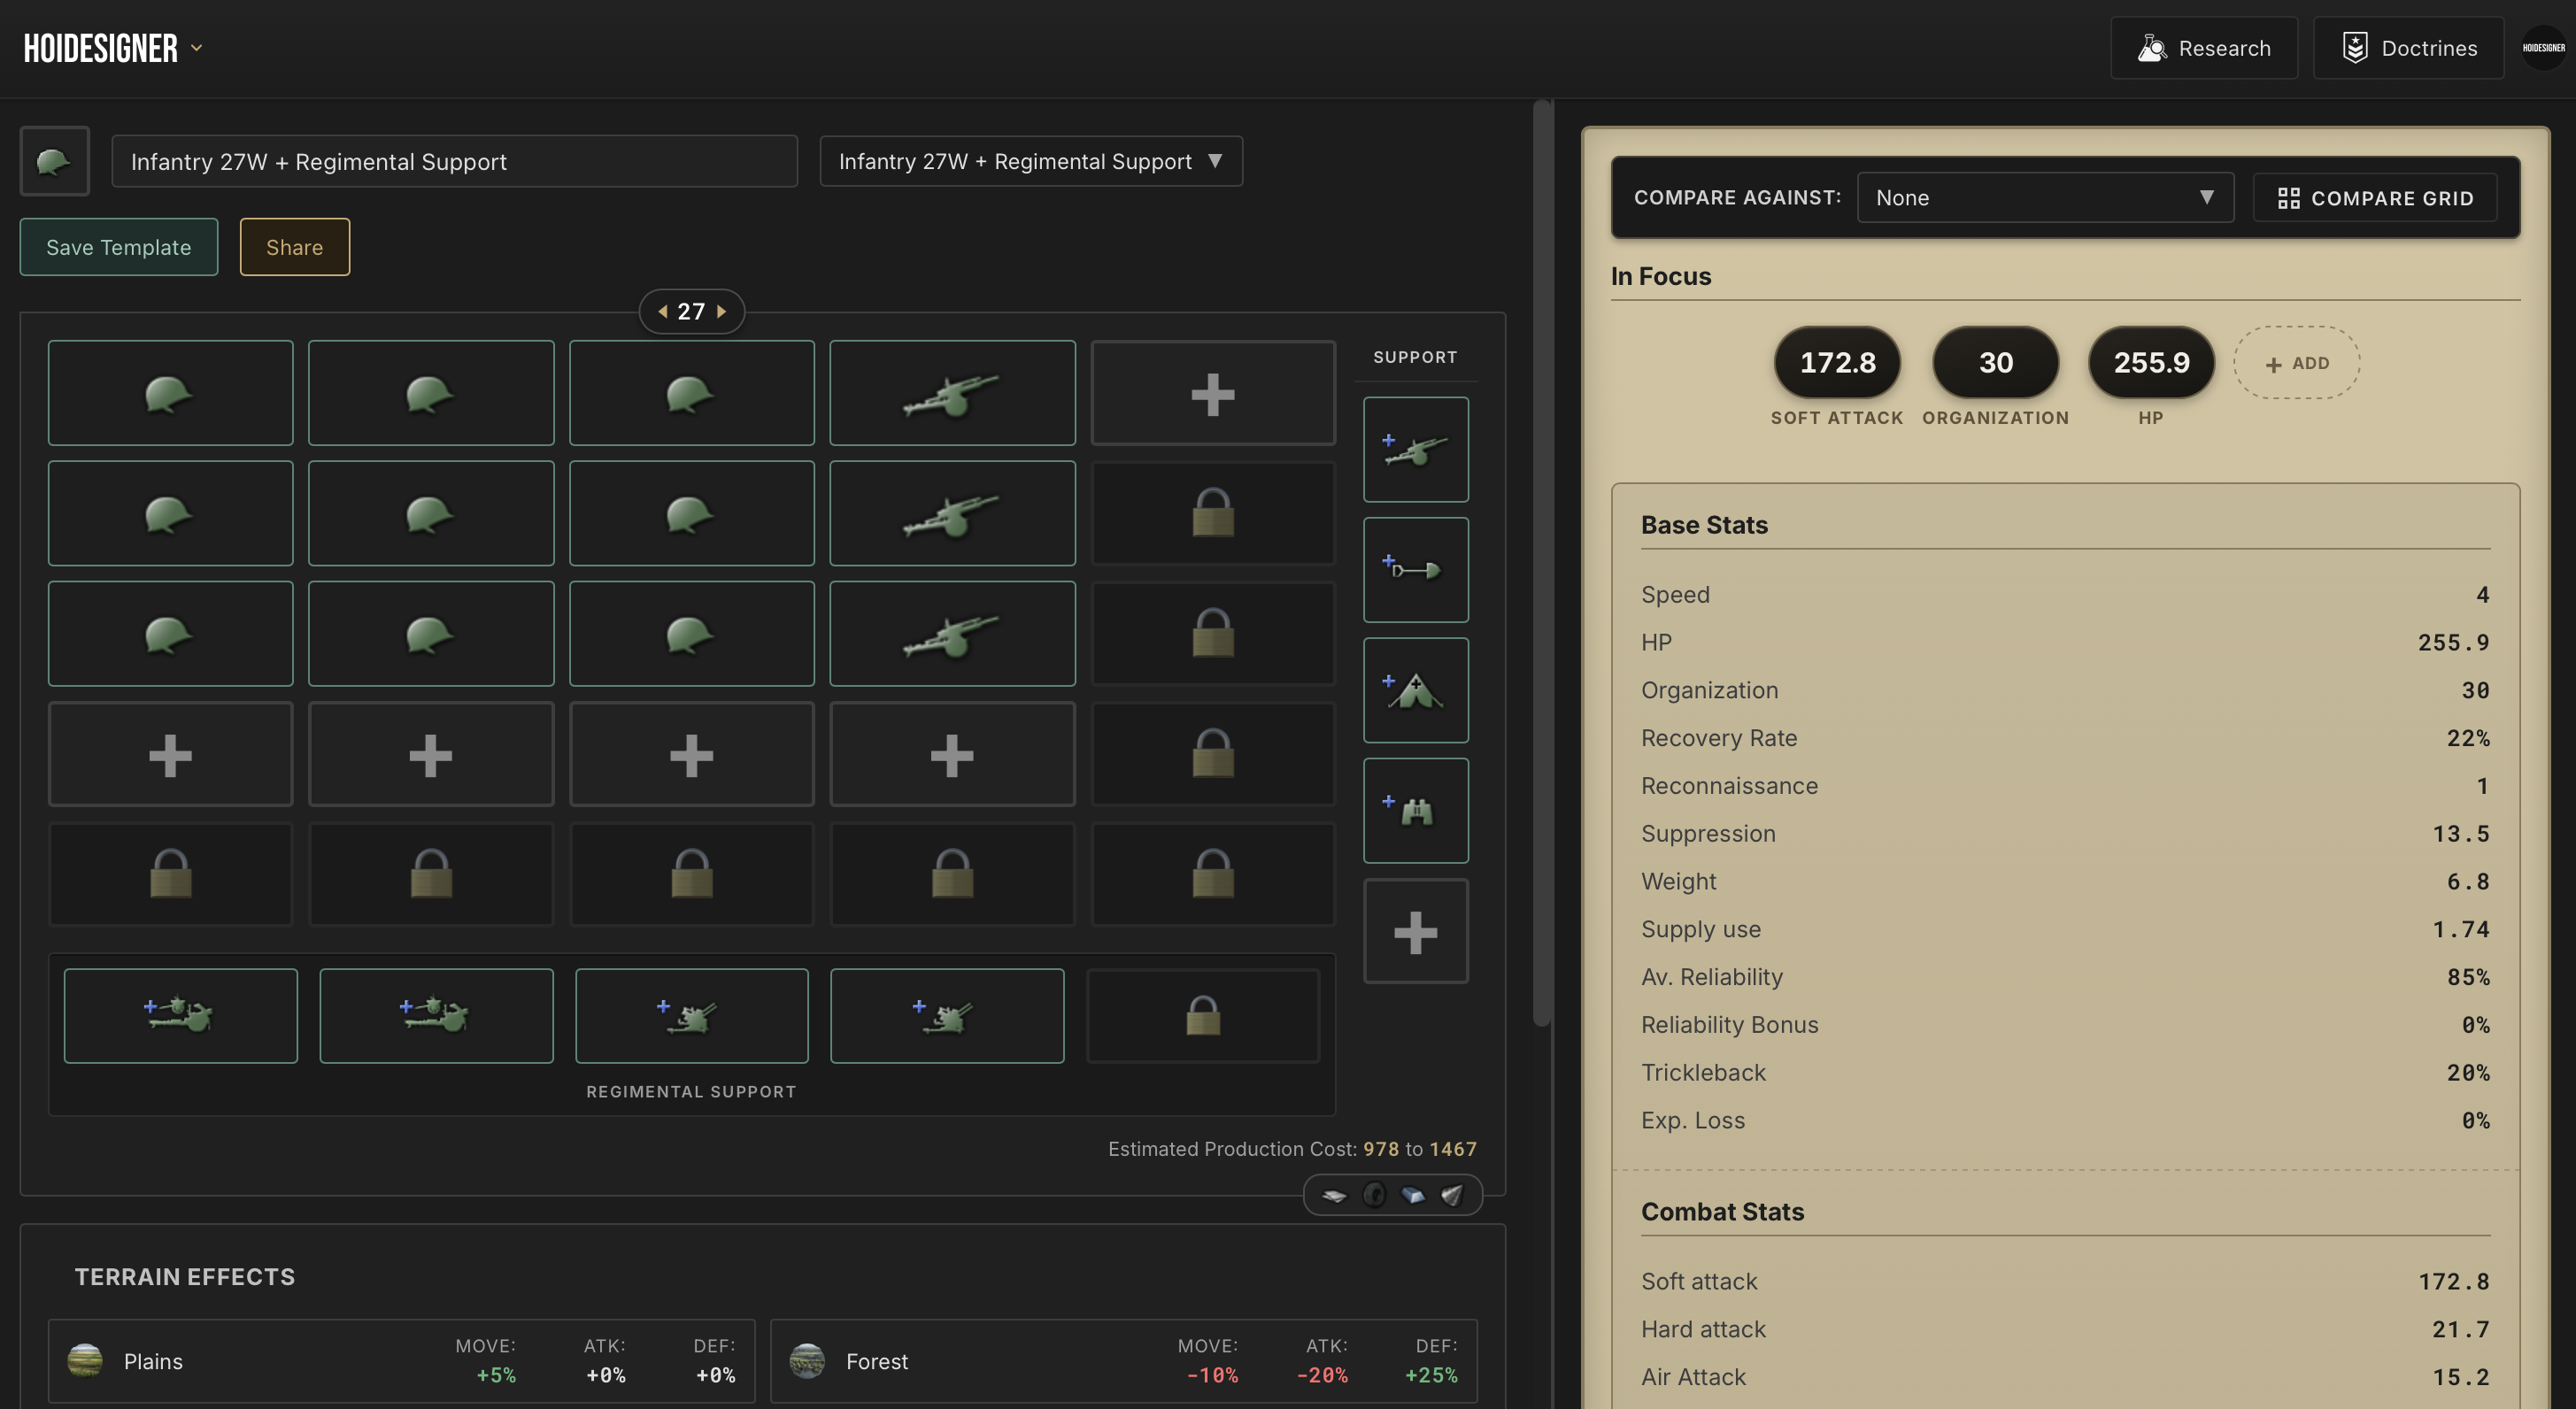Click the rubber tire resource icon
The image size is (2576, 1409).
[1374, 1195]
